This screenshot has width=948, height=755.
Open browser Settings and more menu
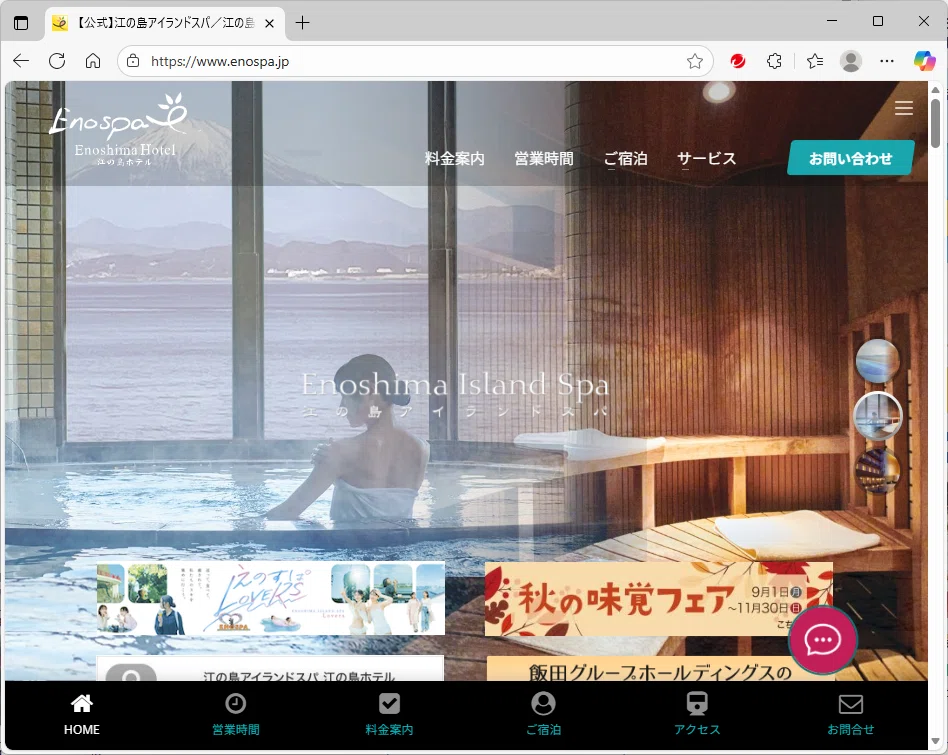887,61
